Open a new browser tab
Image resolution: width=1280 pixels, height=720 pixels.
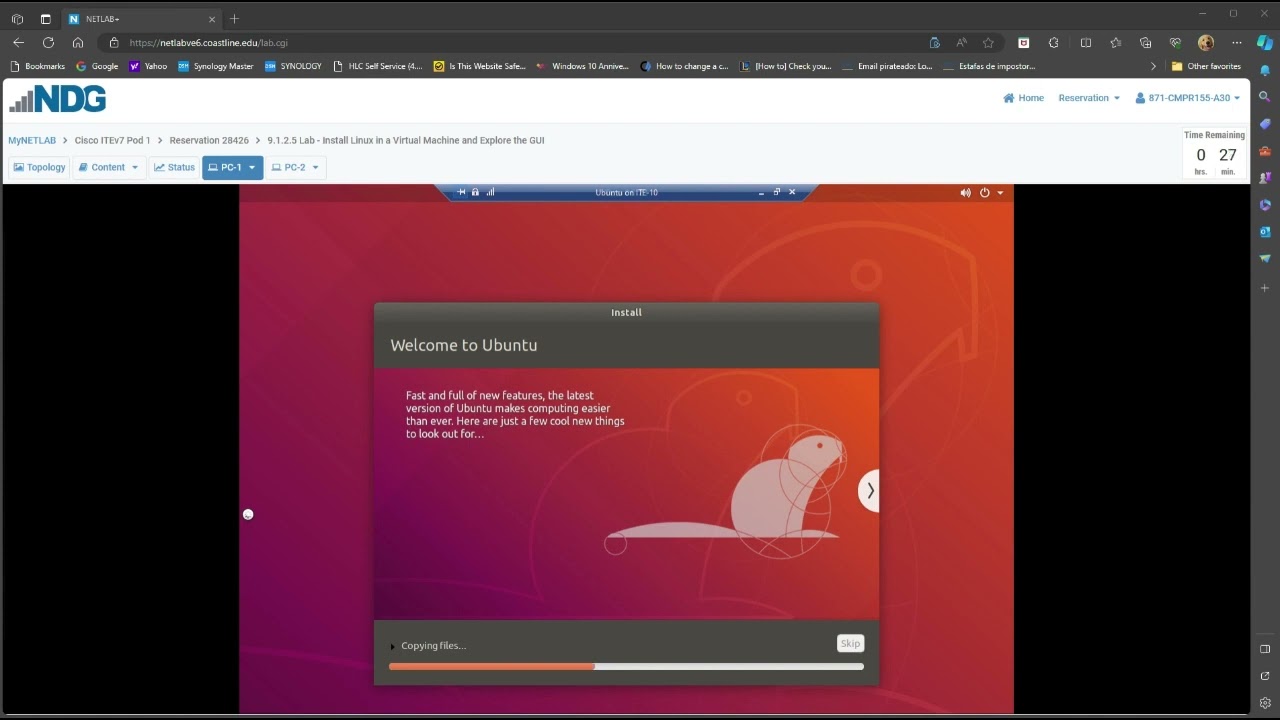pos(234,19)
